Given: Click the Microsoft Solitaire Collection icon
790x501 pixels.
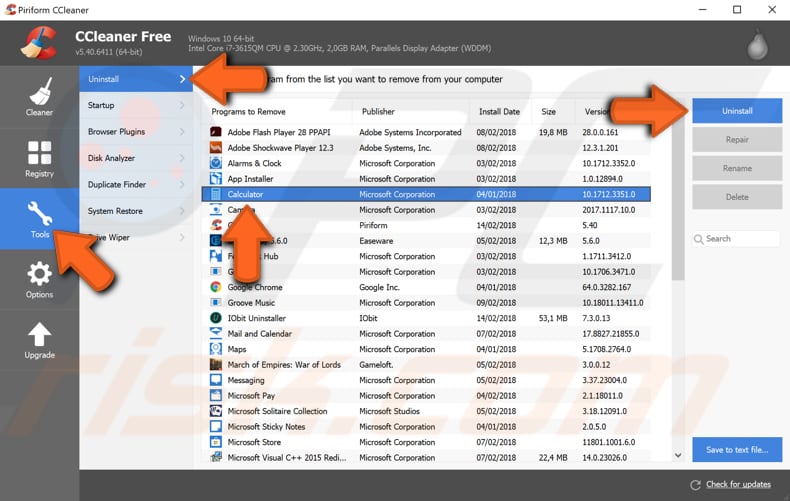Looking at the screenshot, I should pyautogui.click(x=216, y=411).
